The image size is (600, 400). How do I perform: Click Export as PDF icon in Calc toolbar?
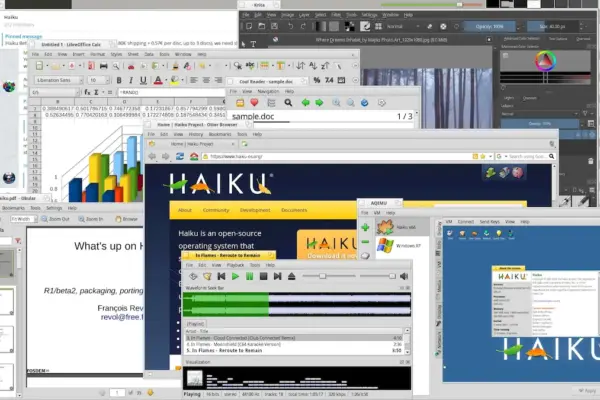point(91,66)
